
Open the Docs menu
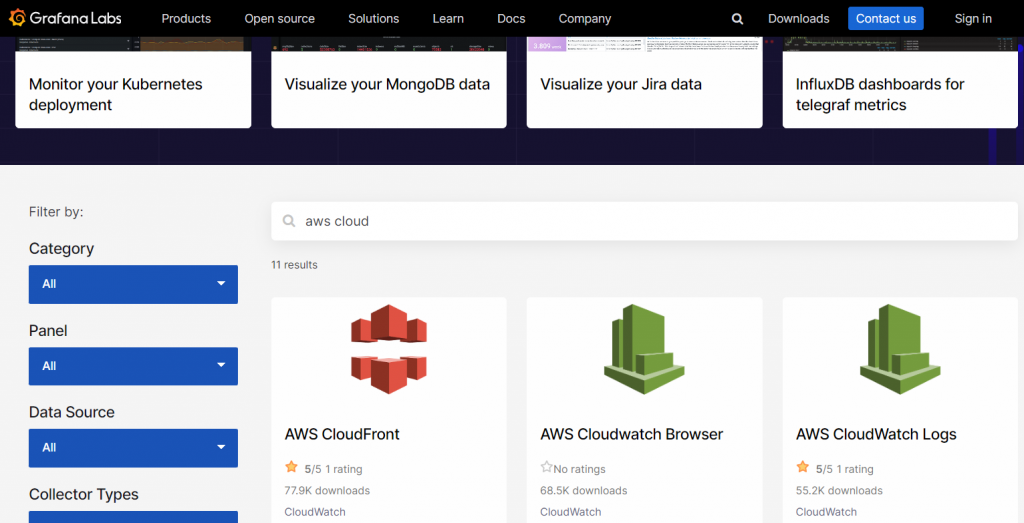pos(511,19)
